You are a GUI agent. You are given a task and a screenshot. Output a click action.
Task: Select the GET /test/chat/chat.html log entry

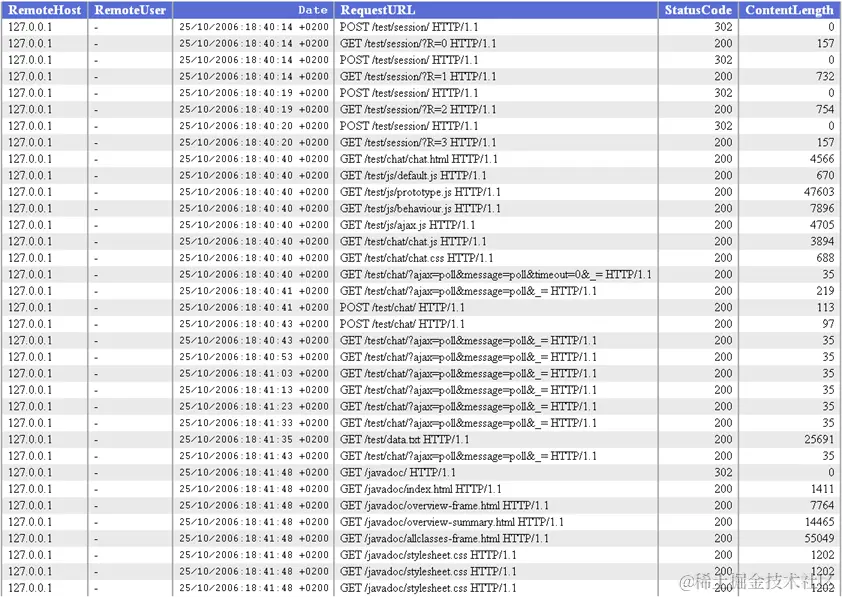point(420,159)
